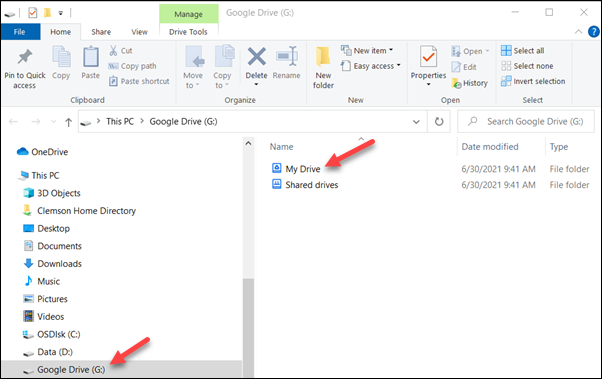This screenshot has width=602, height=379.
Task: Click navigation pane scrollbar thumb
Action: tap(248, 328)
